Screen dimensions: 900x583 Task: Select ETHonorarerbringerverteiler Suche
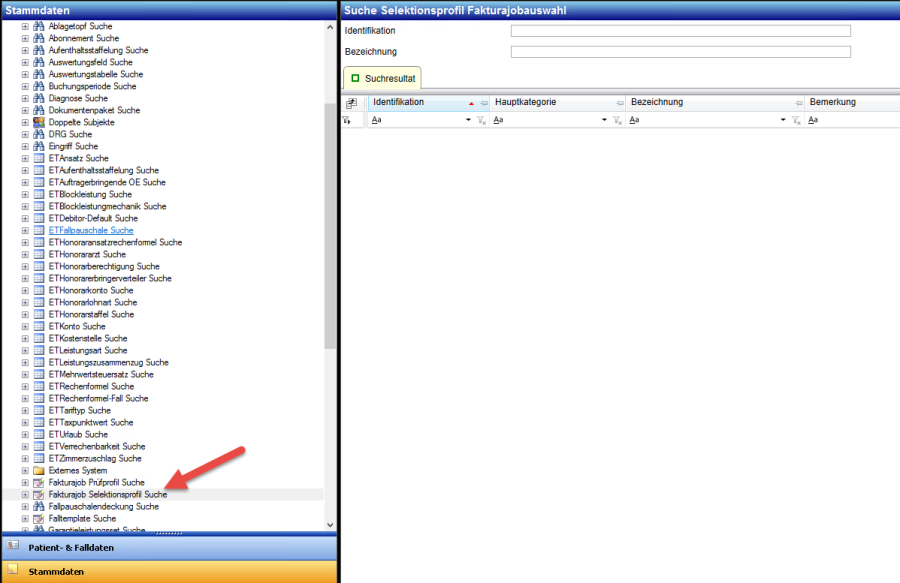coord(110,278)
